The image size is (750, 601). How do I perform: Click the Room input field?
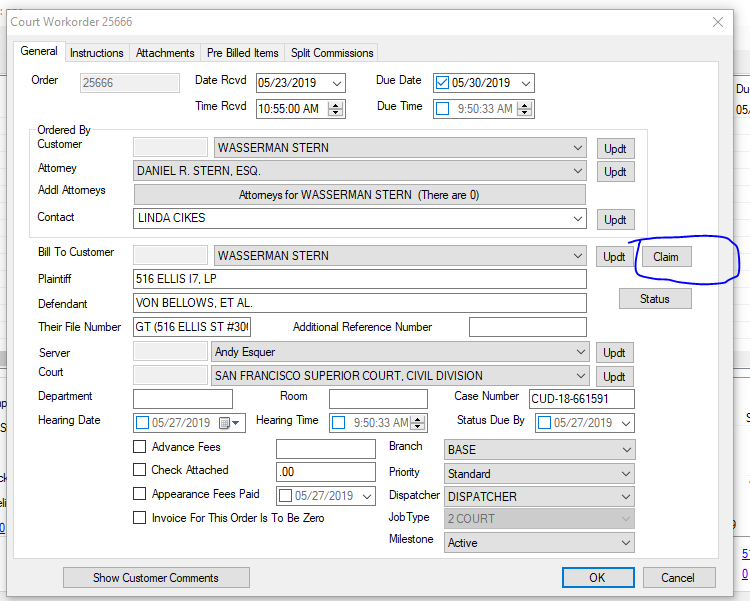click(x=378, y=399)
